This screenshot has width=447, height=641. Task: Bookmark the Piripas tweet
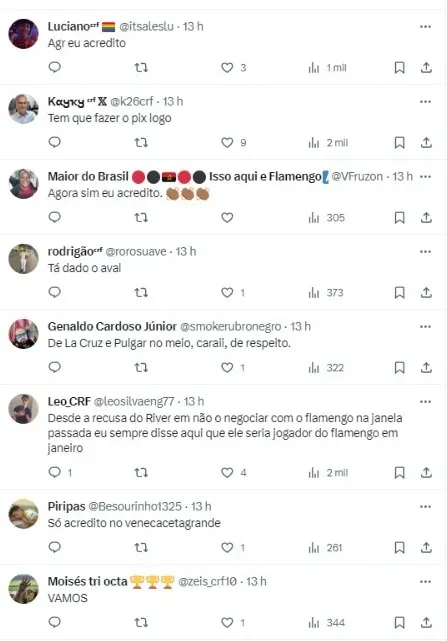(399, 547)
